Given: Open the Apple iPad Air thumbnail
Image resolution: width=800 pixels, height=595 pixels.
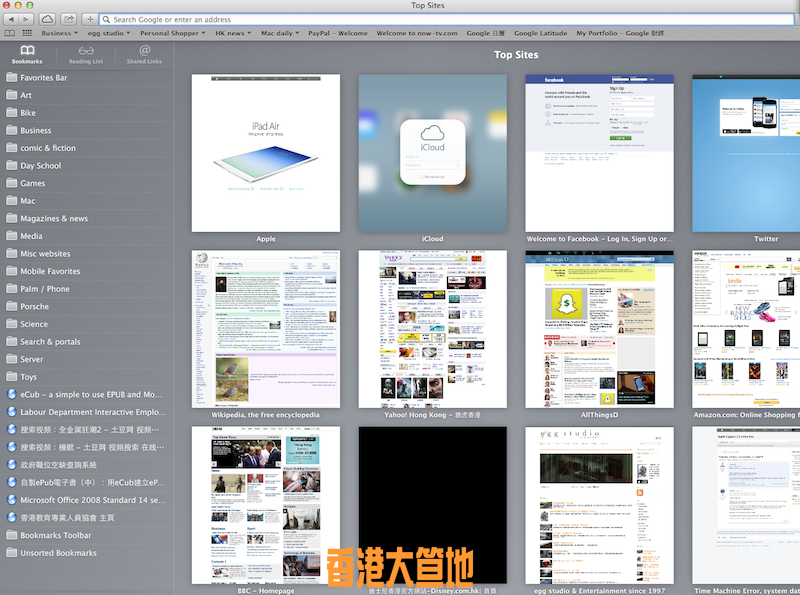Looking at the screenshot, I should click(x=266, y=153).
